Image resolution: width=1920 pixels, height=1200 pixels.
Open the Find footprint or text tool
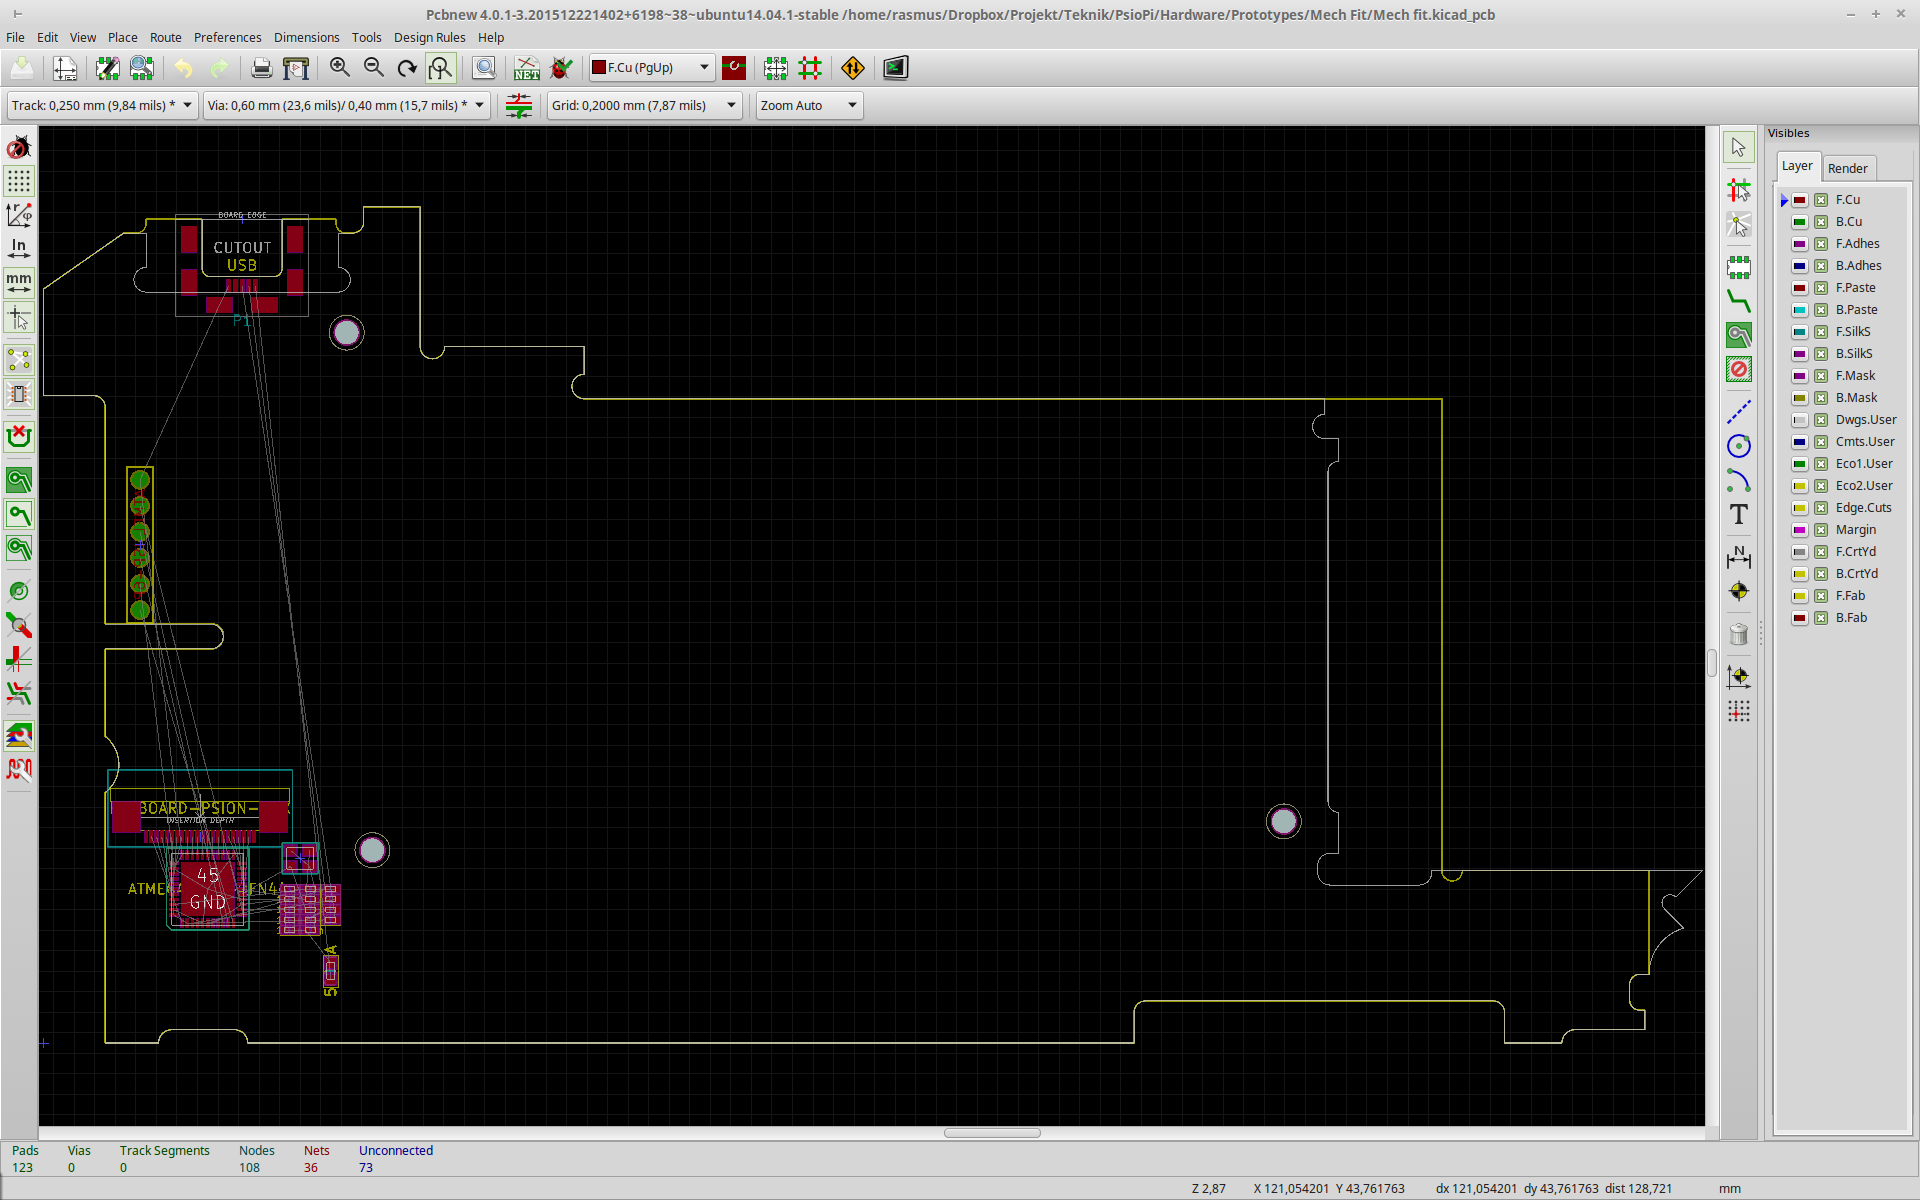484,68
